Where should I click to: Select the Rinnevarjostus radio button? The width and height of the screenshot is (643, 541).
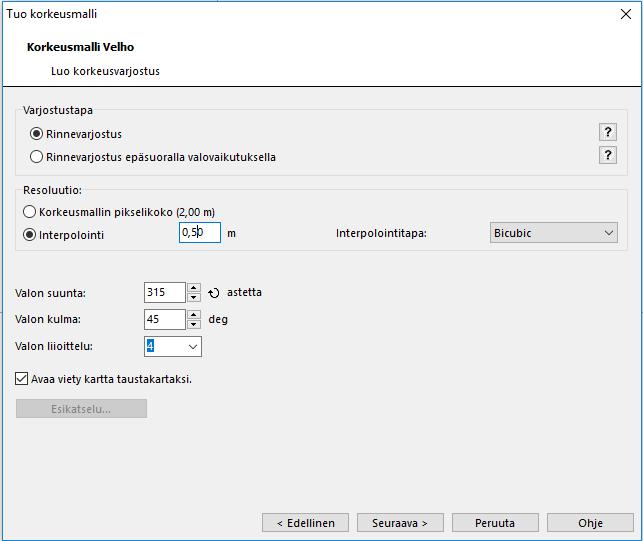tap(36, 134)
